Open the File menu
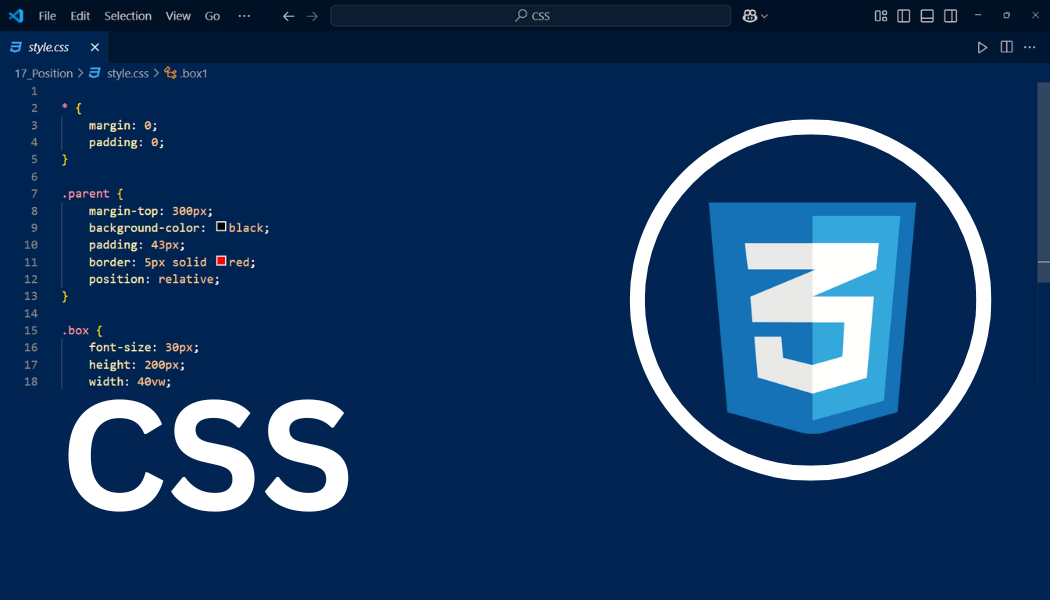This screenshot has width=1050, height=600. [47, 15]
